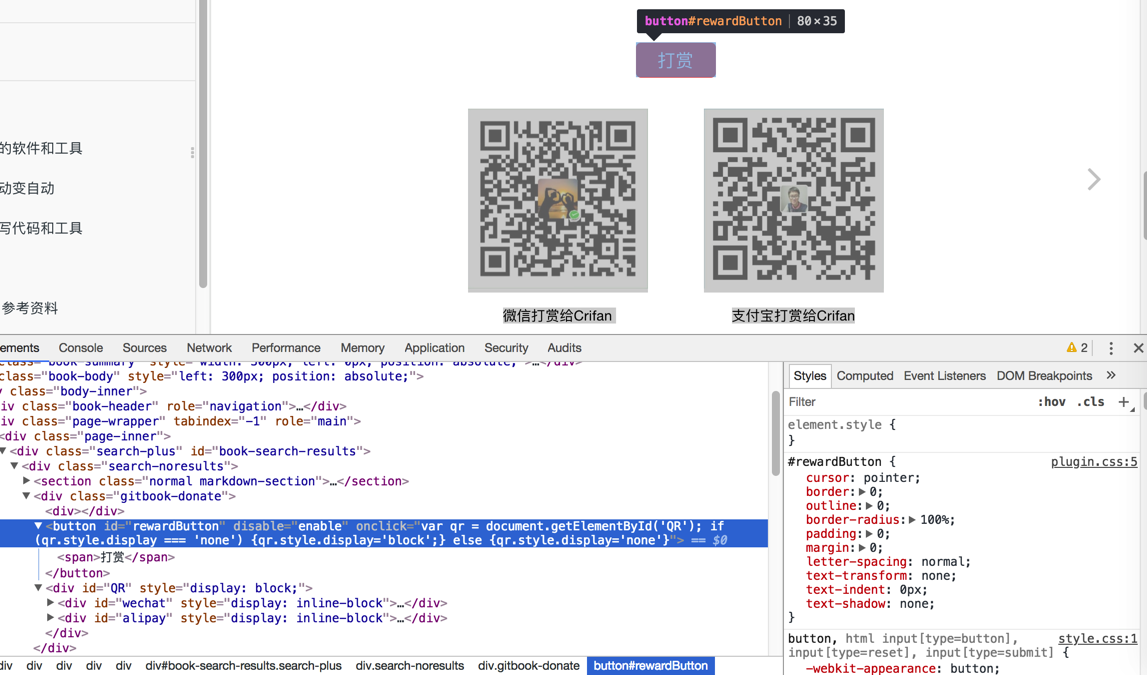Open DevTools three-dot customize menu
Image resolution: width=1147 pixels, height=675 pixels.
point(1110,348)
